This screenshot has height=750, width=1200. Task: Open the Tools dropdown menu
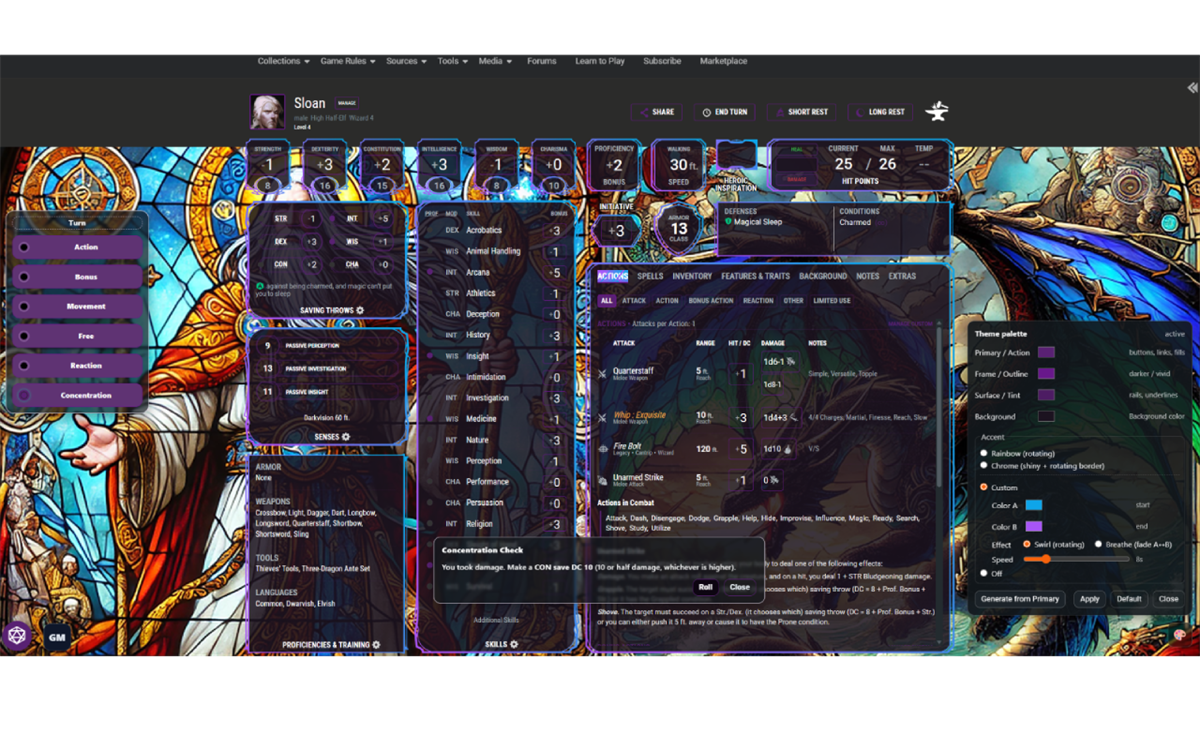(x=452, y=61)
